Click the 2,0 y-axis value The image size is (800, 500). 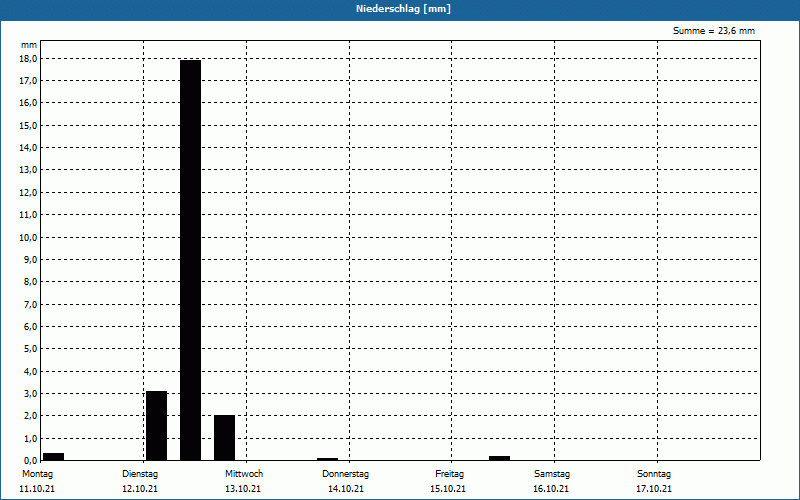pos(31,416)
